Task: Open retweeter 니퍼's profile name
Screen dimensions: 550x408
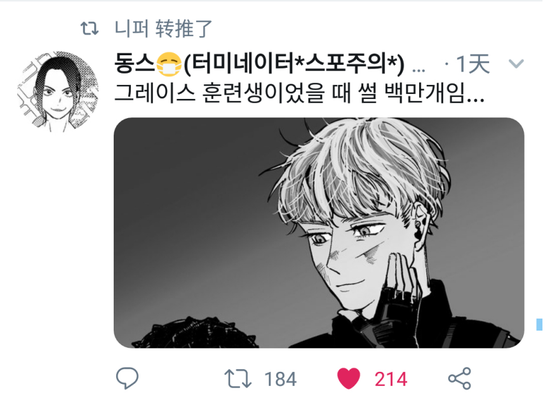Action: click(132, 28)
